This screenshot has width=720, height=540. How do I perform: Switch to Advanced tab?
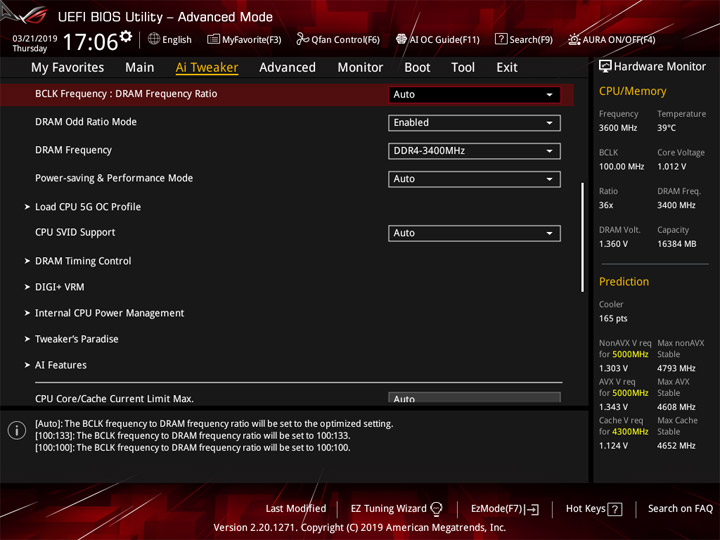pyautogui.click(x=287, y=68)
